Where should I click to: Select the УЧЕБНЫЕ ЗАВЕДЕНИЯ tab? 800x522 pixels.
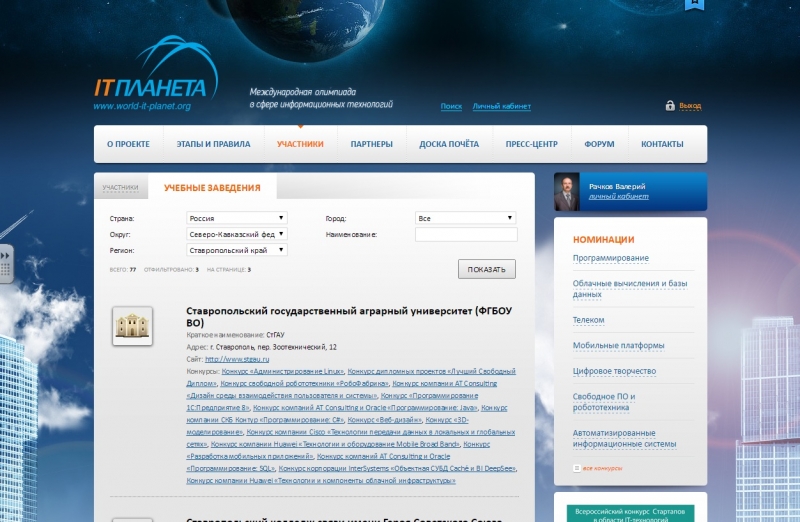click(x=212, y=188)
